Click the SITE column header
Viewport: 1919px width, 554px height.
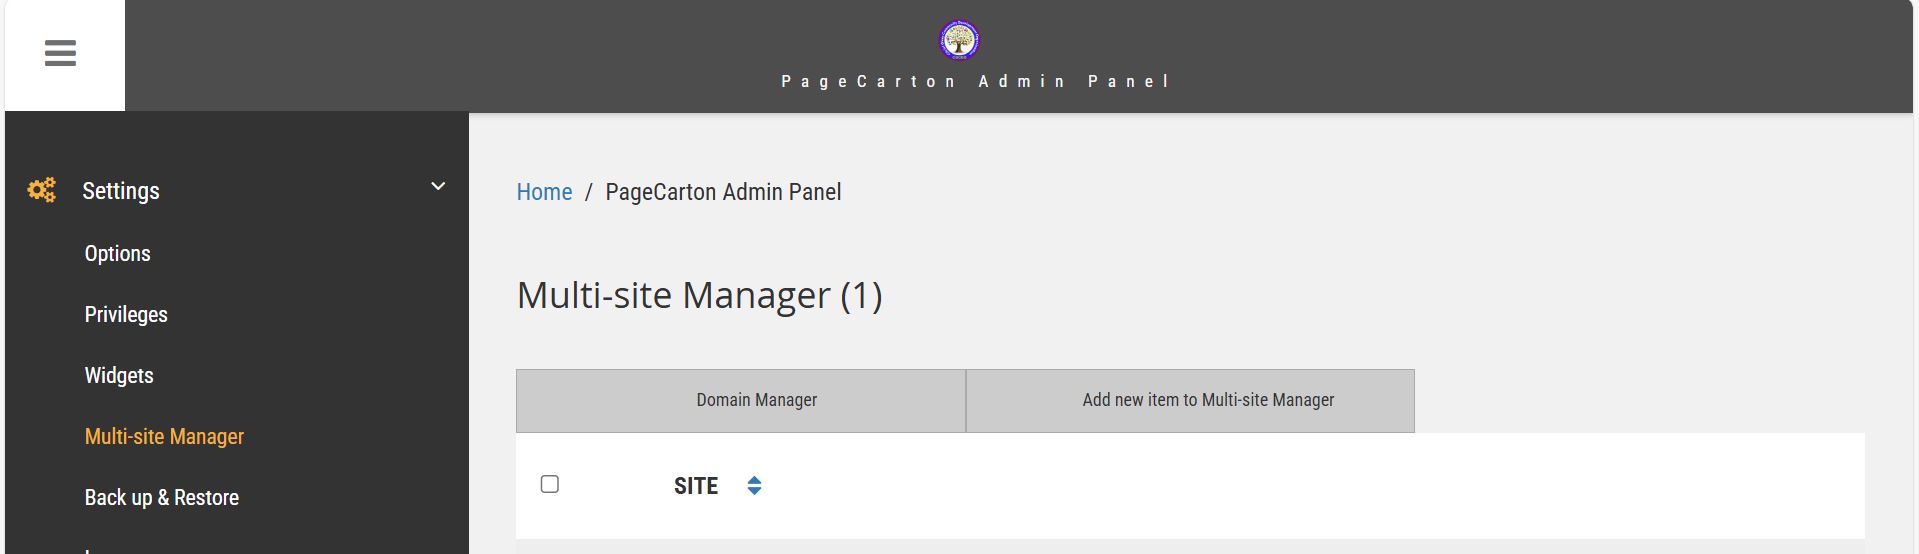pyautogui.click(x=695, y=486)
